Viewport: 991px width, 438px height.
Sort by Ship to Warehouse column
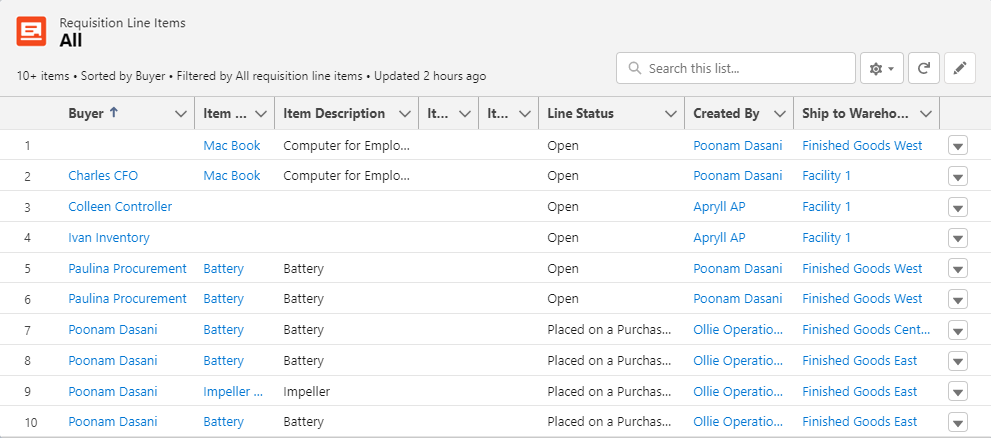point(855,114)
